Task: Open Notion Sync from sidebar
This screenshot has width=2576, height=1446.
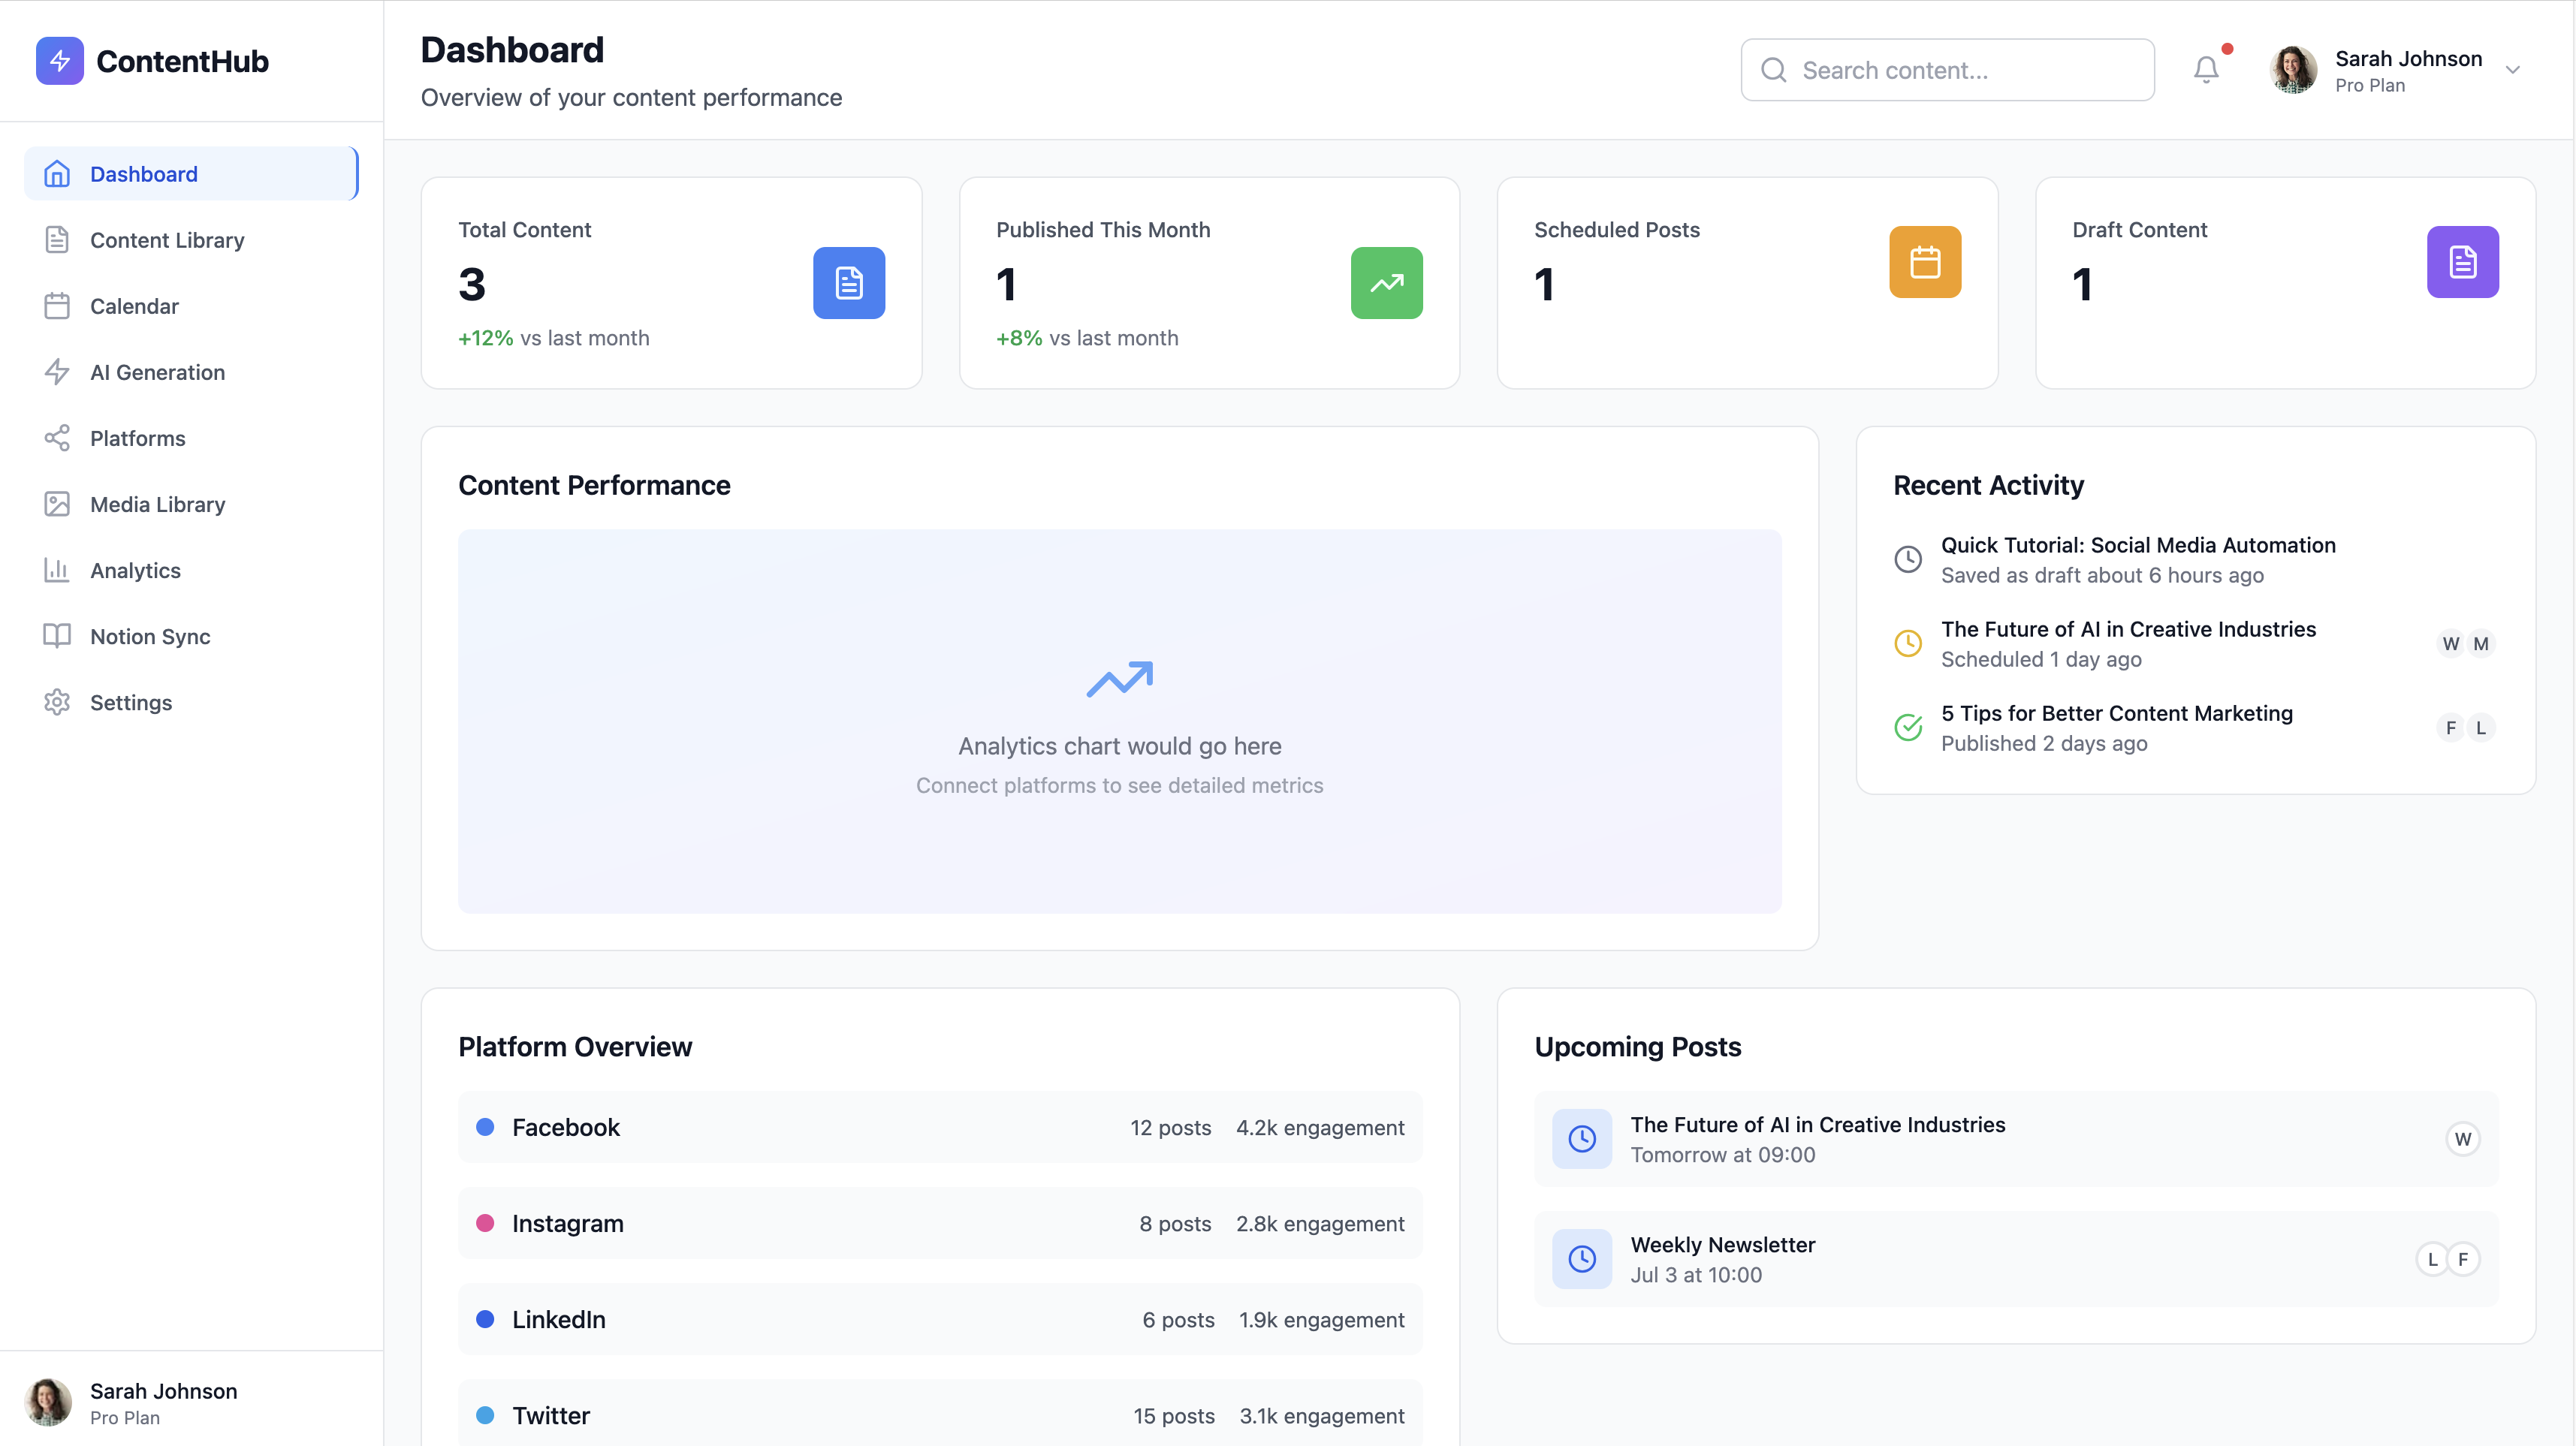Action: point(150,636)
